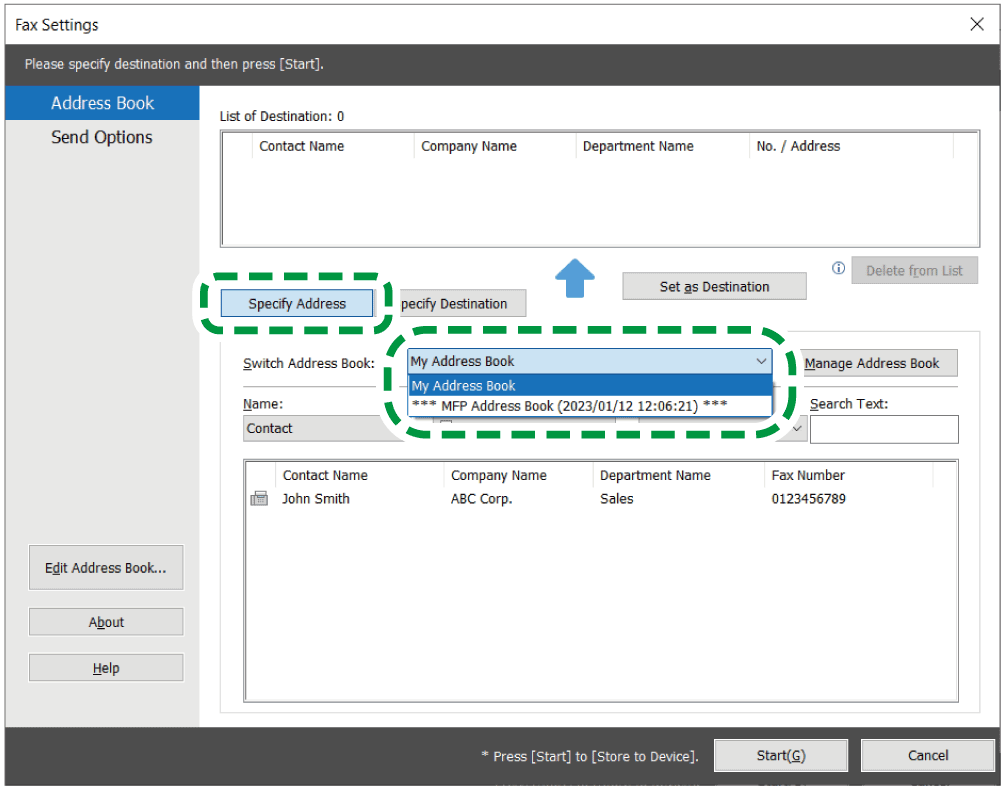This screenshot has width=1005, height=788.
Task: Click the info icon near Delete from List
Action: point(838,268)
